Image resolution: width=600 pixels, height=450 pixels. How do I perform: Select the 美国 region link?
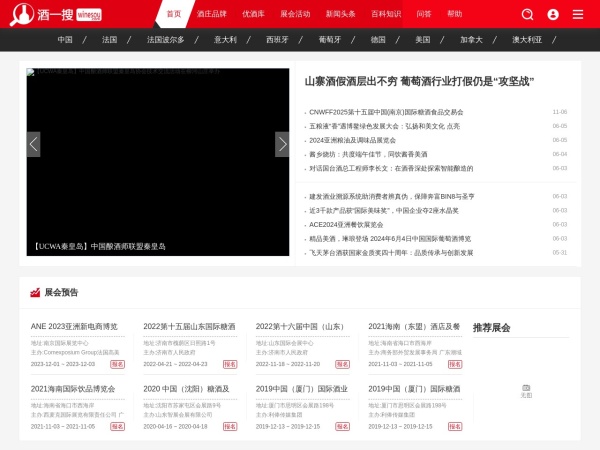(x=423, y=39)
